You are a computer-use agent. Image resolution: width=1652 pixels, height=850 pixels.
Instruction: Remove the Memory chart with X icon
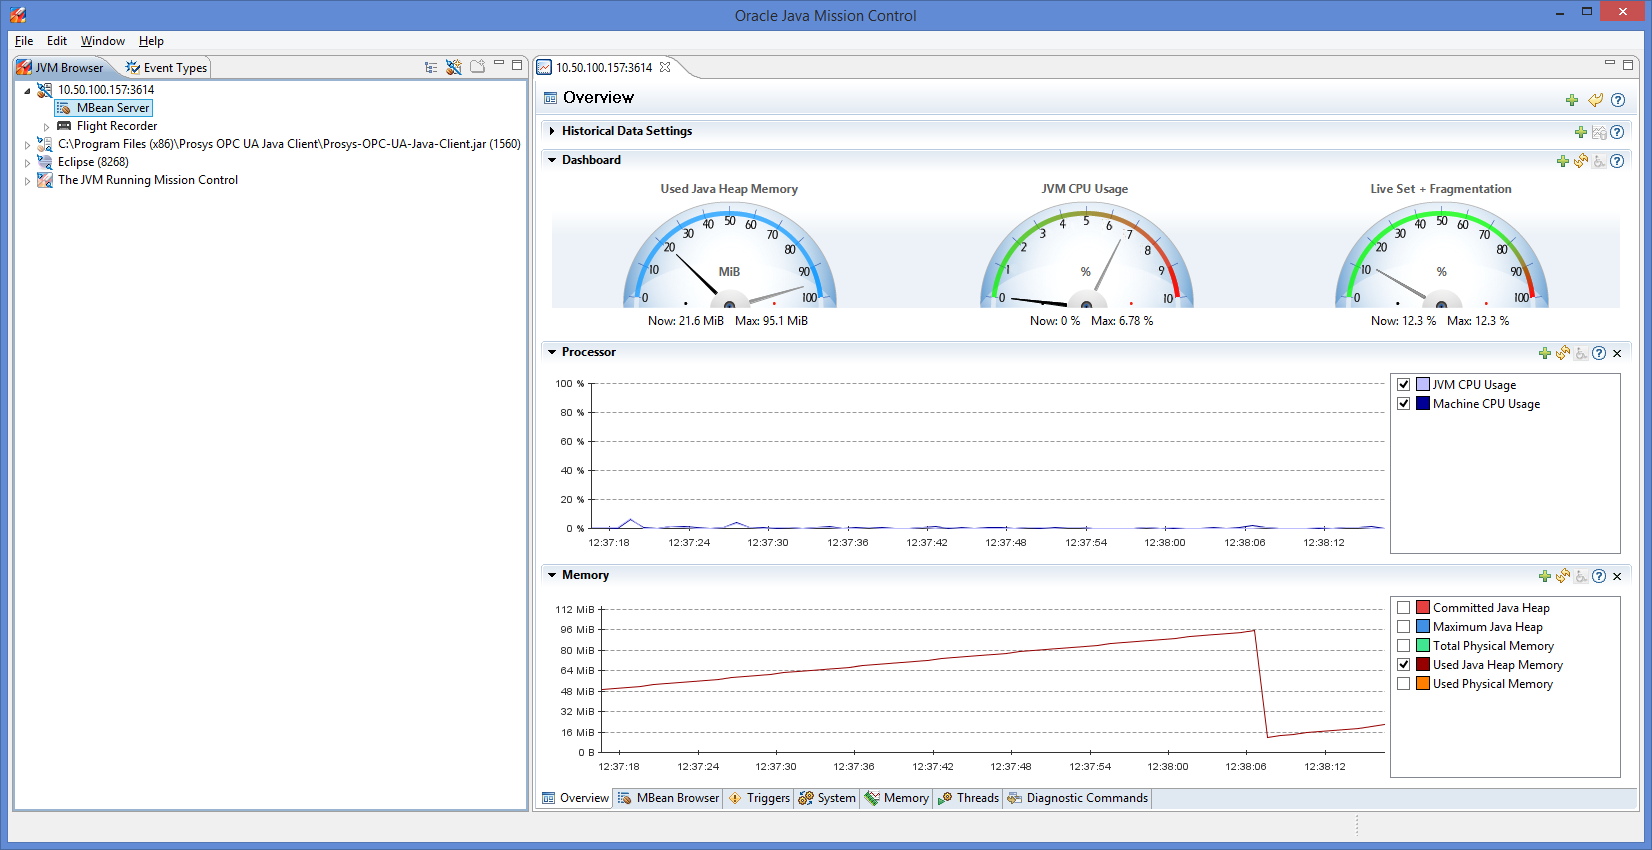coord(1617,576)
